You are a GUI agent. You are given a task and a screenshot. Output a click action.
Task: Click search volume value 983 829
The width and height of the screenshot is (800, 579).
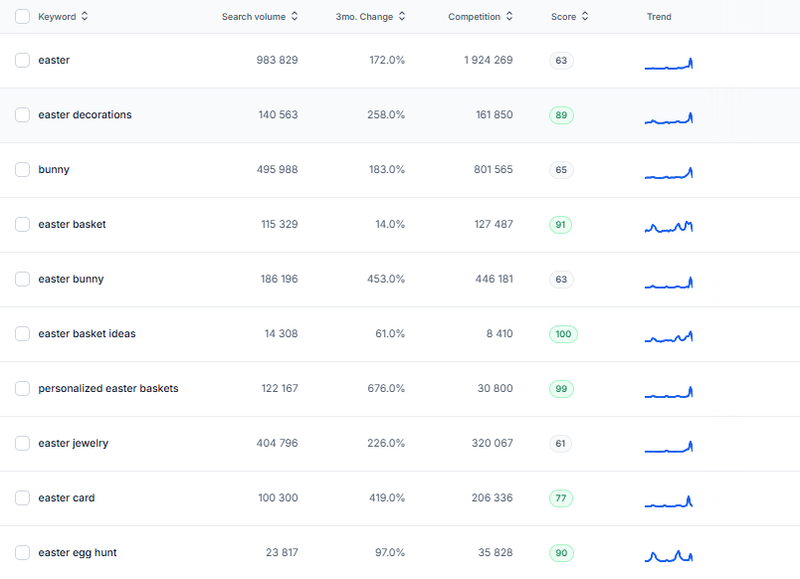[x=277, y=60]
